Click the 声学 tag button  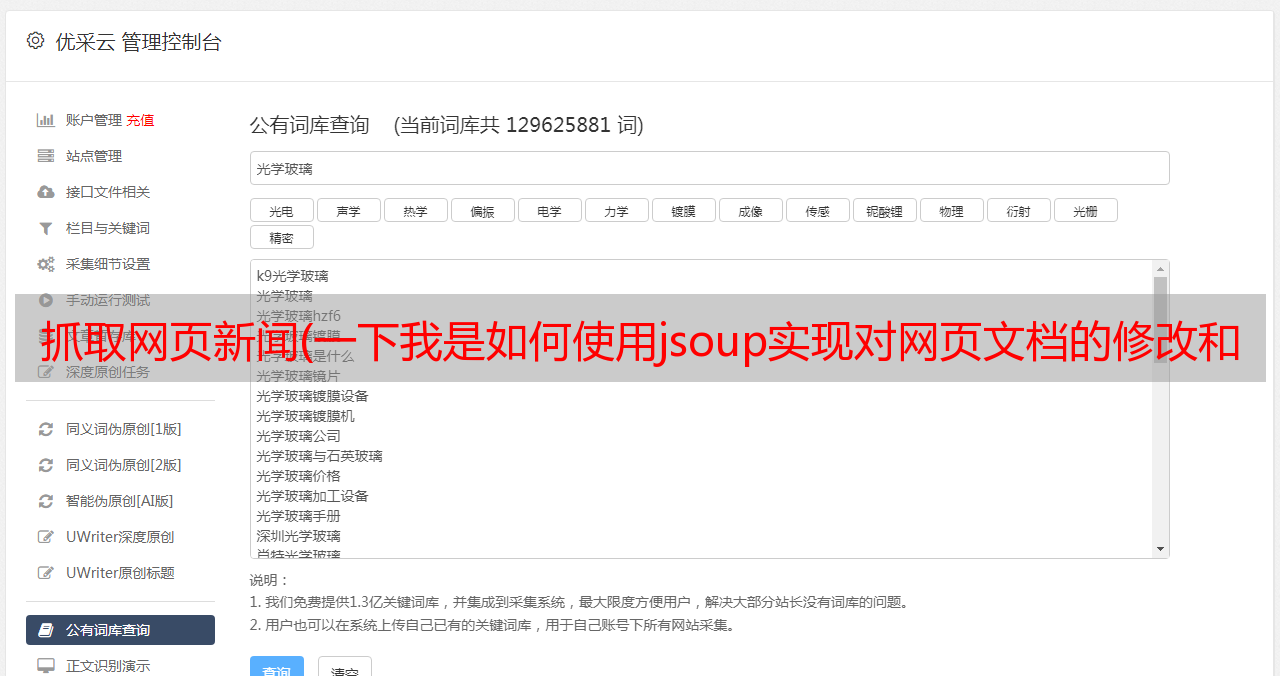click(348, 211)
